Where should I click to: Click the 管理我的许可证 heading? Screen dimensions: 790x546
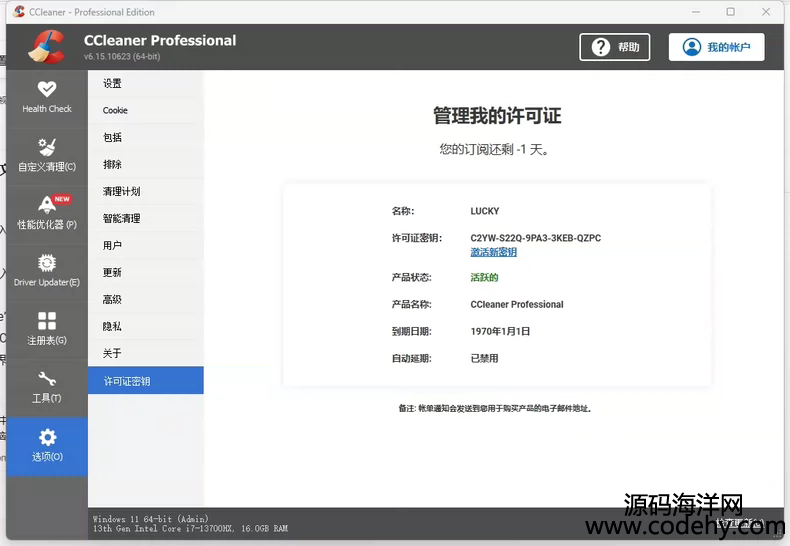click(x=497, y=116)
